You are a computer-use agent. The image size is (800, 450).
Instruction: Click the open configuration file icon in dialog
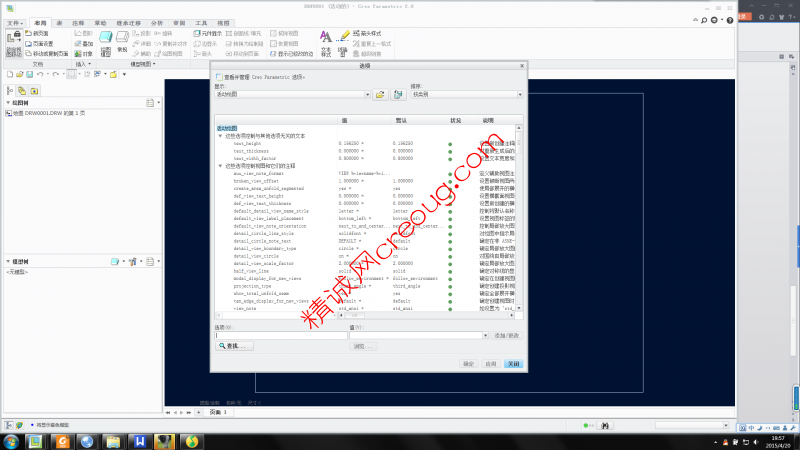(380, 94)
